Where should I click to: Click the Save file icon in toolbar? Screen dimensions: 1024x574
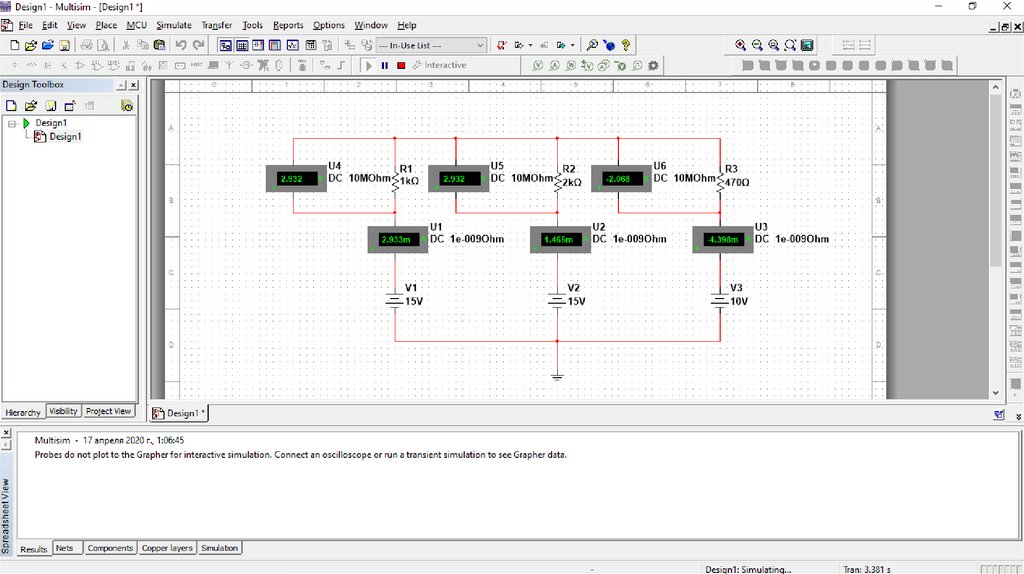click(x=65, y=45)
